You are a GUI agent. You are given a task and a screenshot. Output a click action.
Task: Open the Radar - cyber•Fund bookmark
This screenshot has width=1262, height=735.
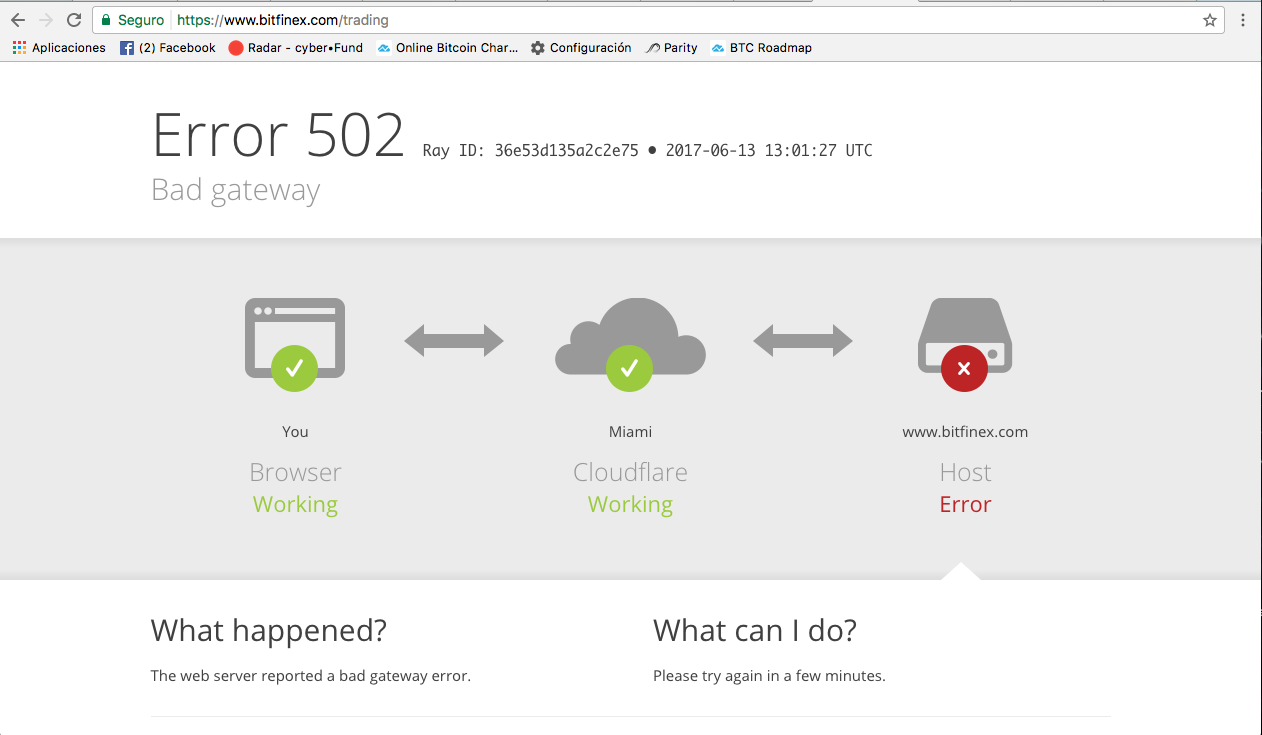click(x=296, y=48)
